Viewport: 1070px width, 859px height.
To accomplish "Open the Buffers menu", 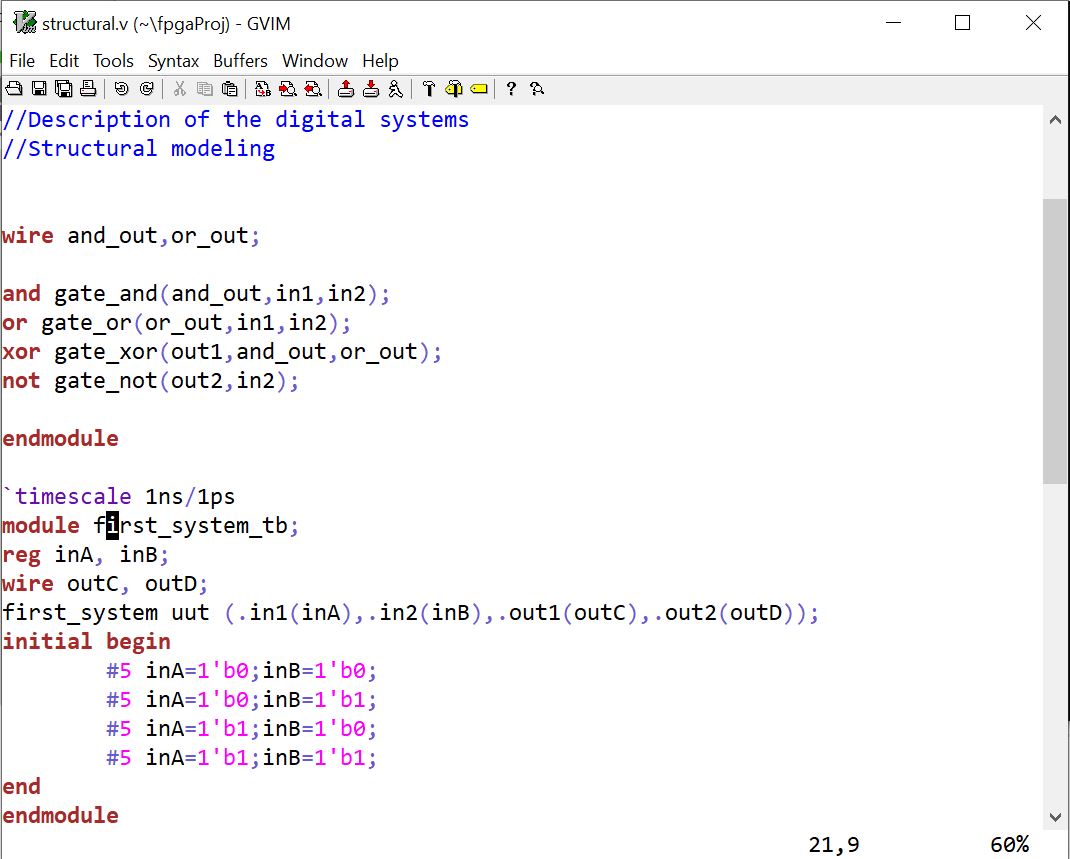I will (x=240, y=61).
